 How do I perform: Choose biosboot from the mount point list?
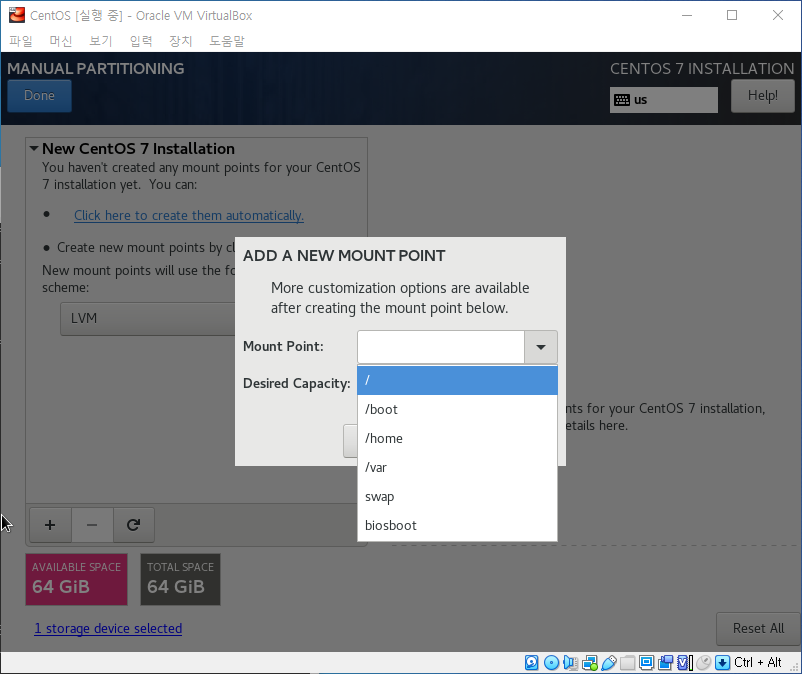point(457,526)
